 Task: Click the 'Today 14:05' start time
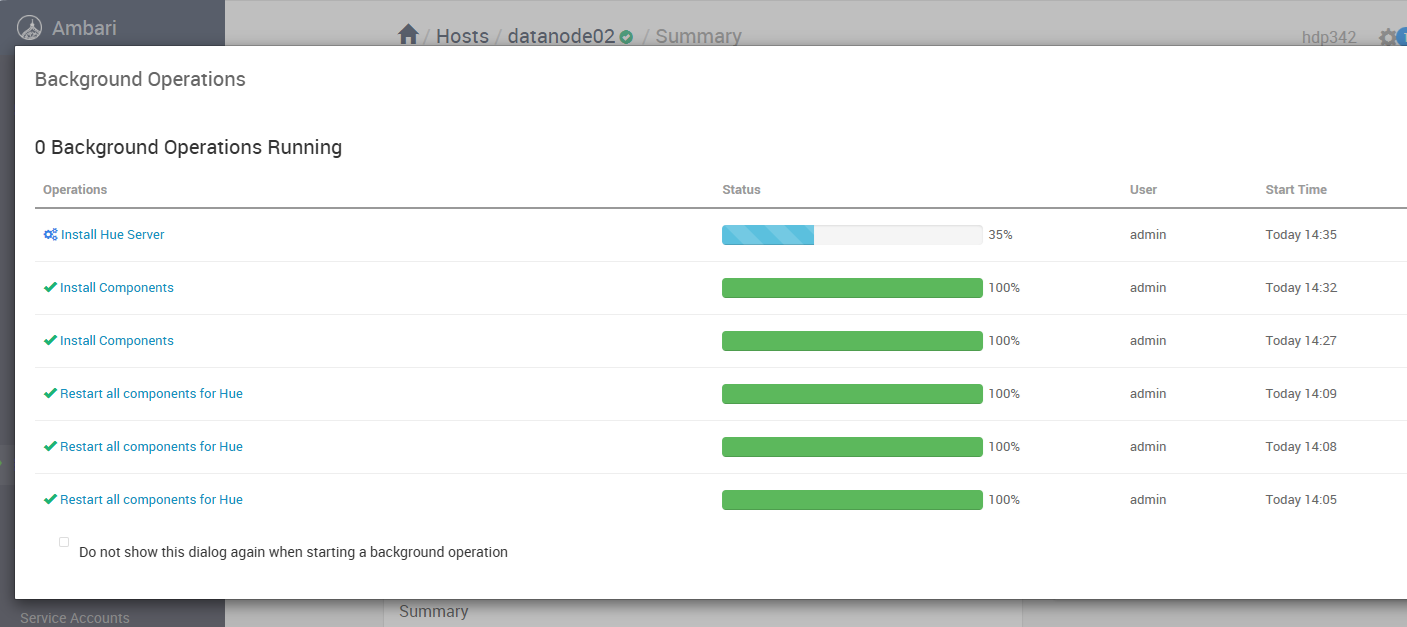click(1301, 500)
